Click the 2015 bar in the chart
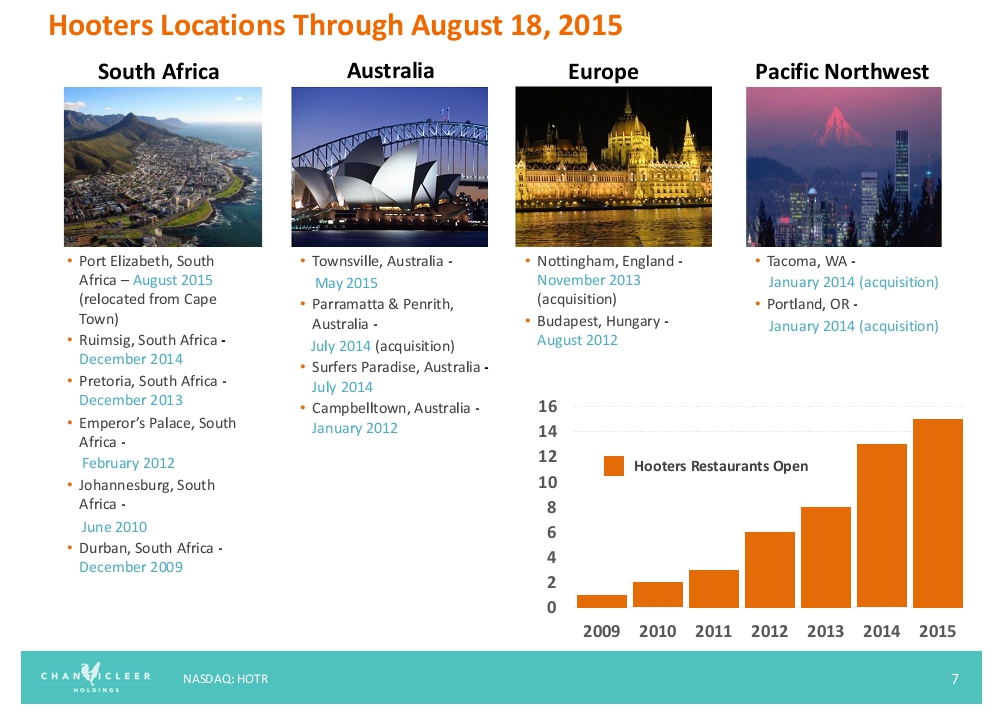 (937, 513)
